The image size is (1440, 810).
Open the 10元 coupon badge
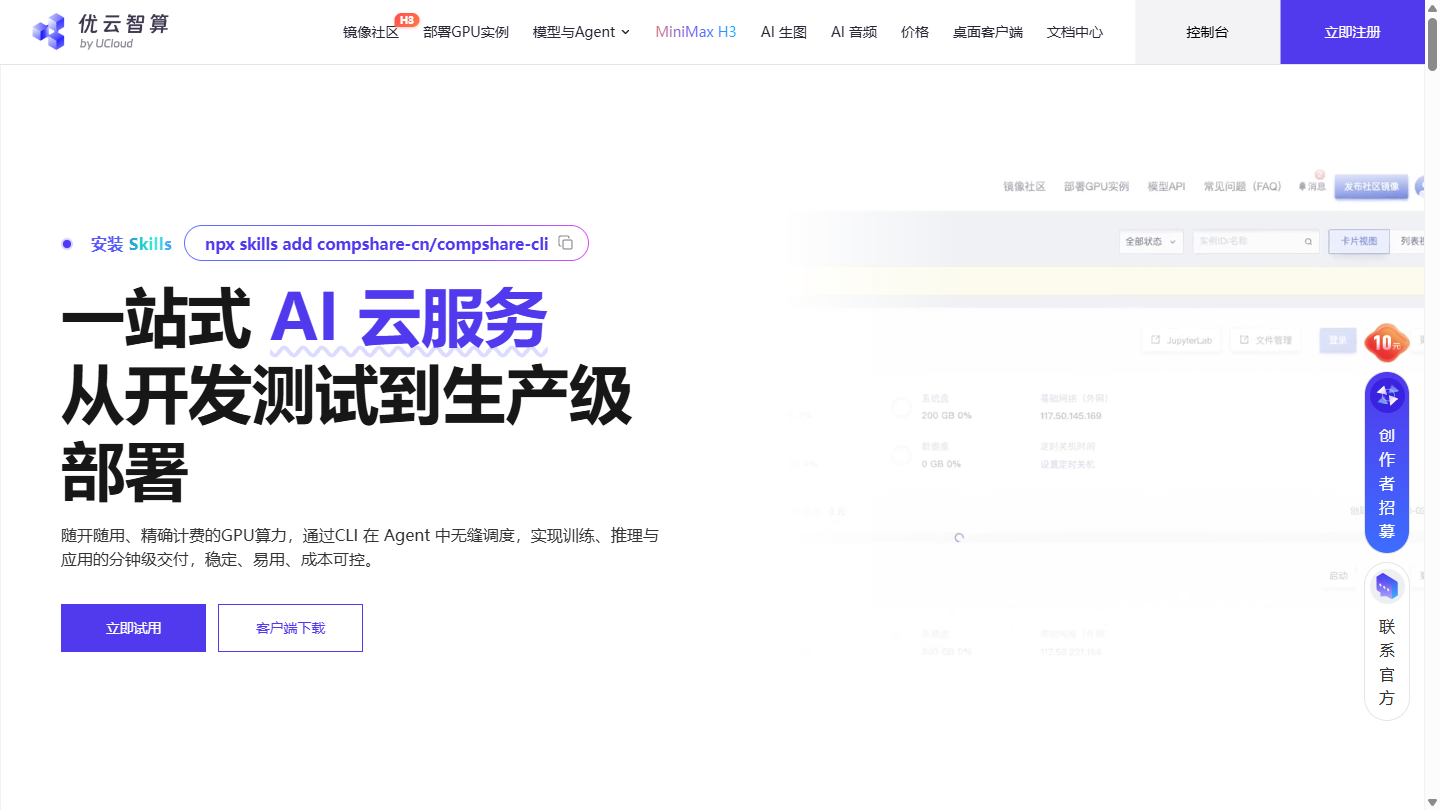[1386, 343]
